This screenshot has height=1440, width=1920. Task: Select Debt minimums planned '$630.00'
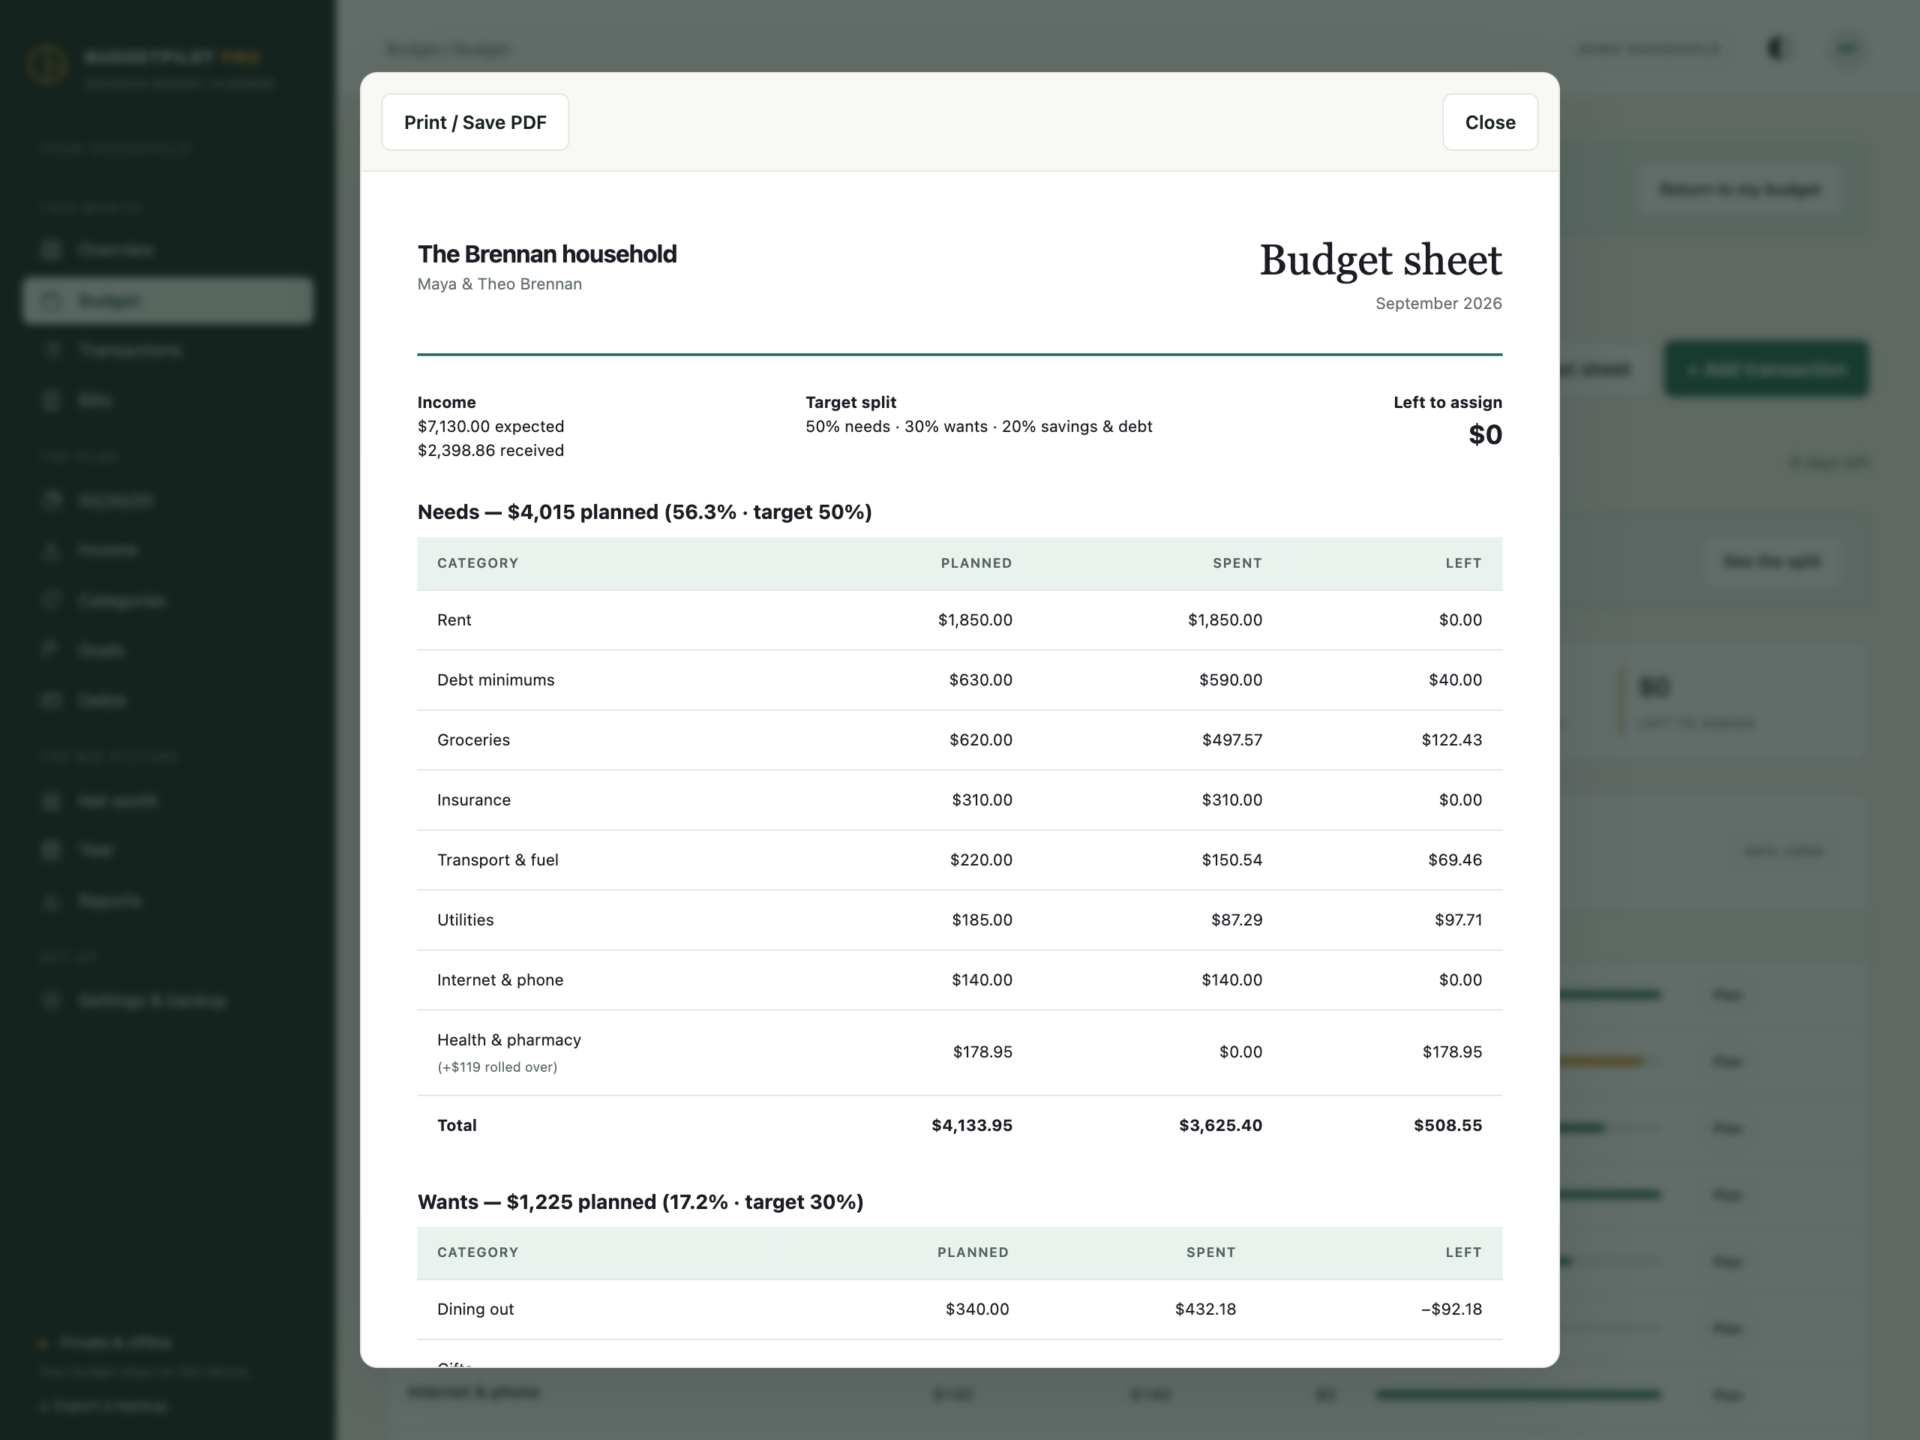(980, 680)
